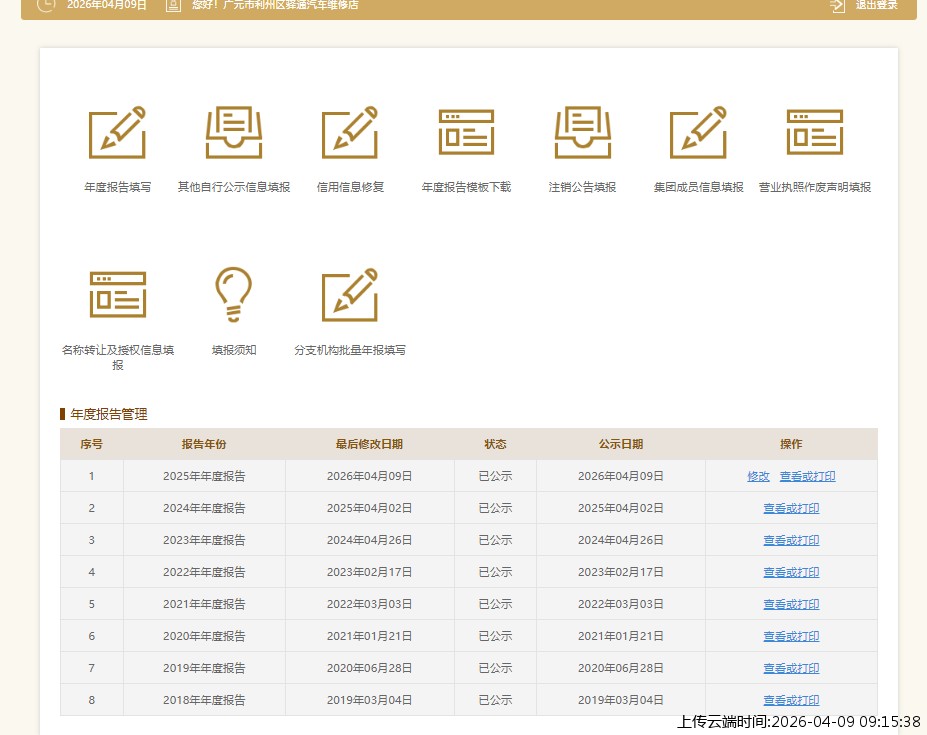The width and height of the screenshot is (927, 735).
Task: View or print the 2024年年度报告
Action: click(791, 509)
